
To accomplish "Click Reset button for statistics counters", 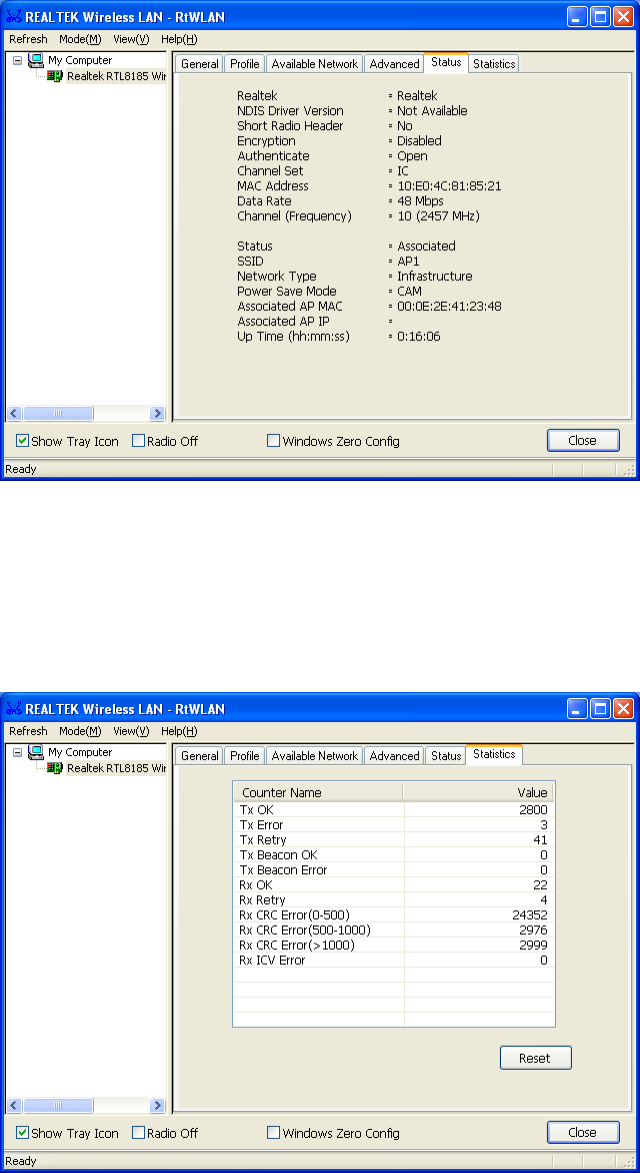I will (x=535, y=1058).
